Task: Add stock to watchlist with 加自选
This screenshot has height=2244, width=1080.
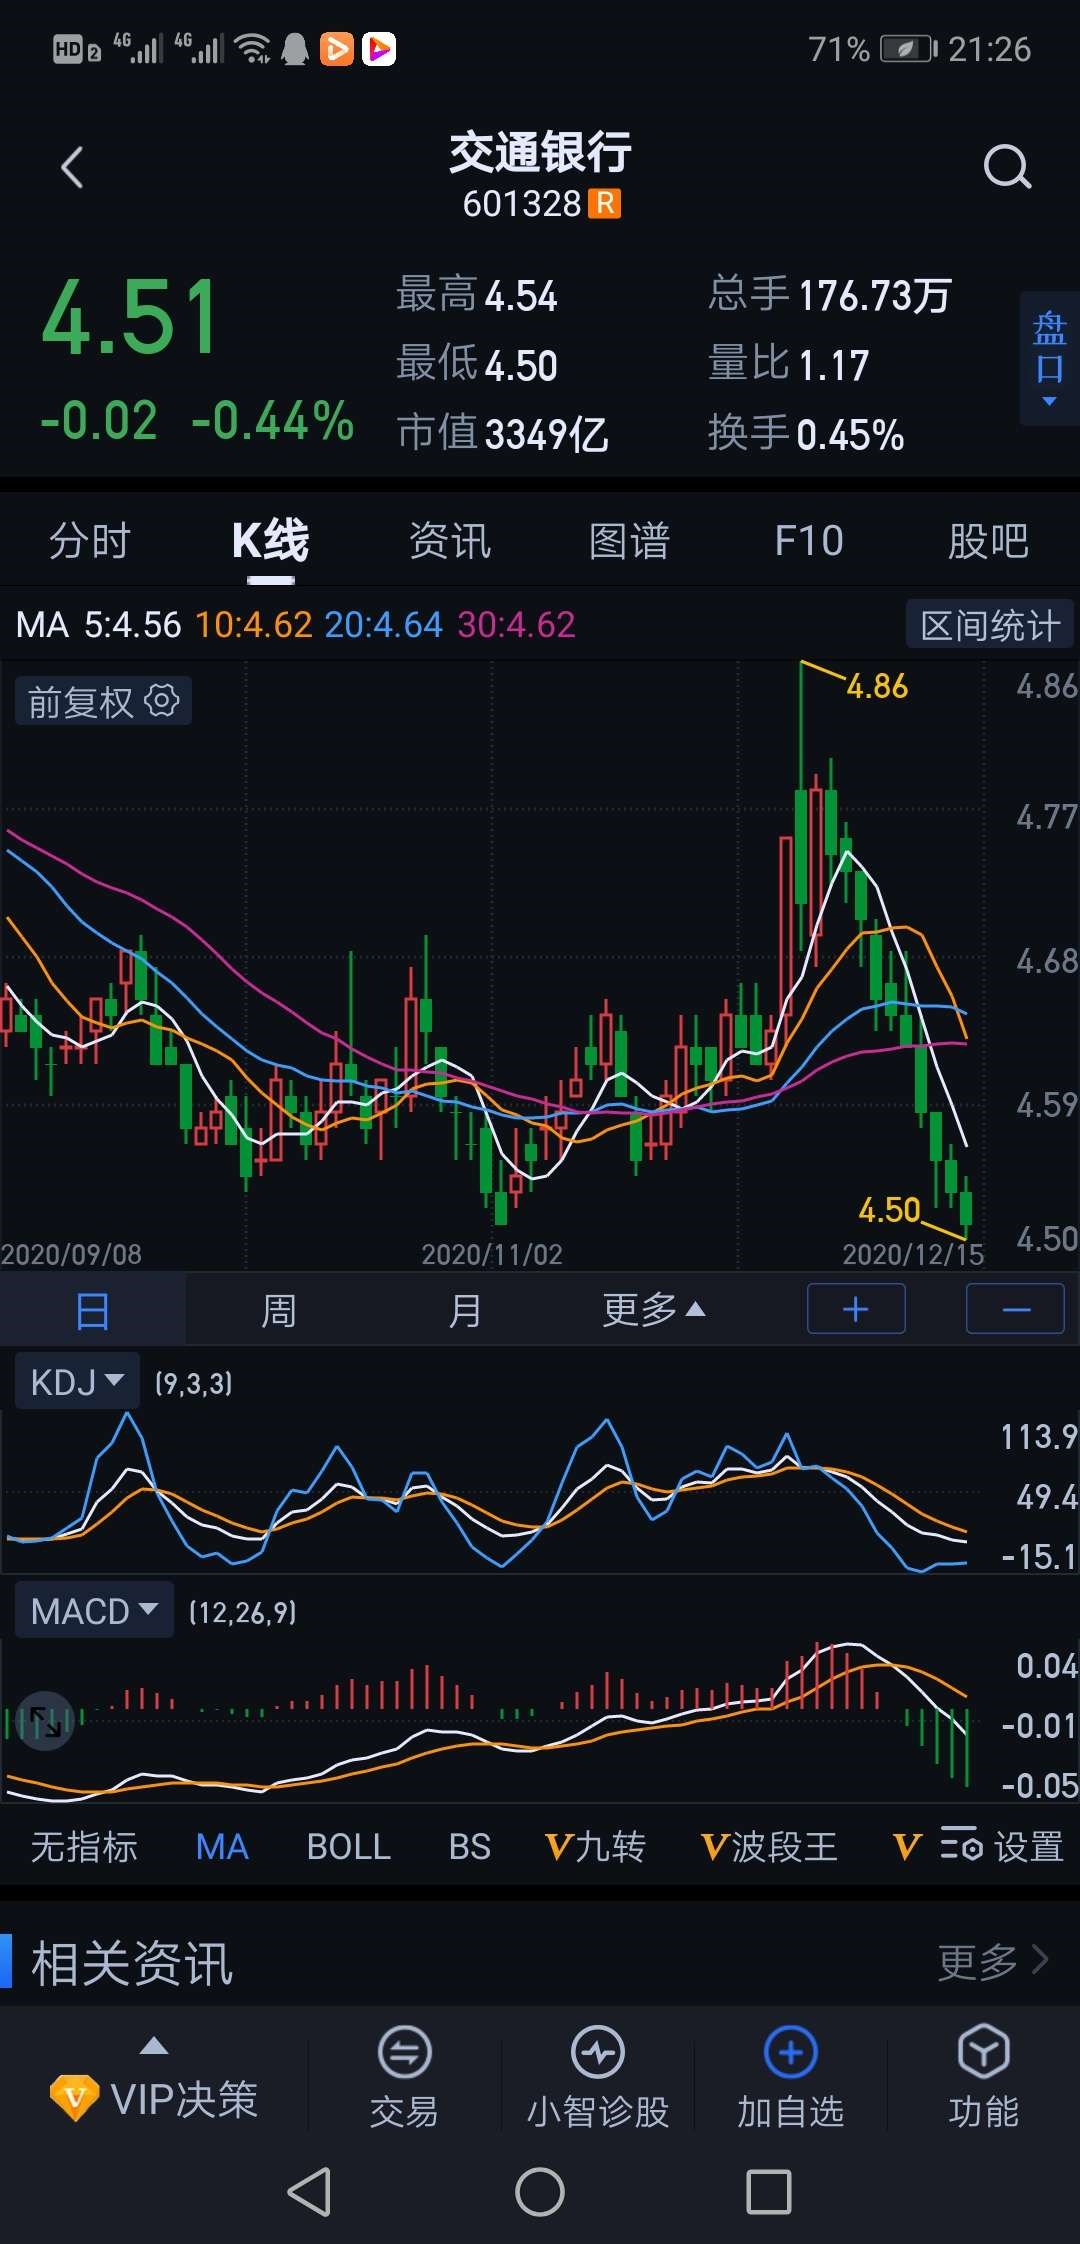Action: pyautogui.click(x=790, y=2076)
